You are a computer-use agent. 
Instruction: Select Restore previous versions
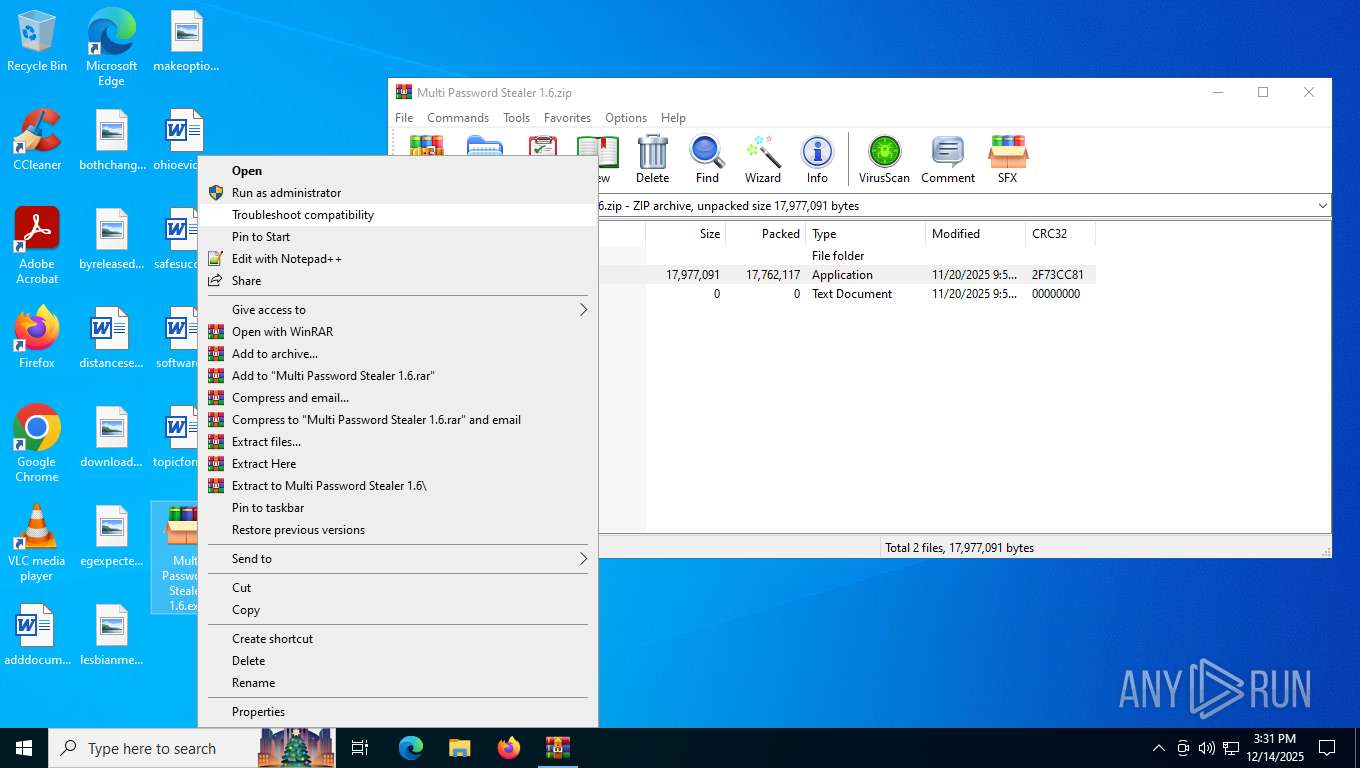pos(398,530)
